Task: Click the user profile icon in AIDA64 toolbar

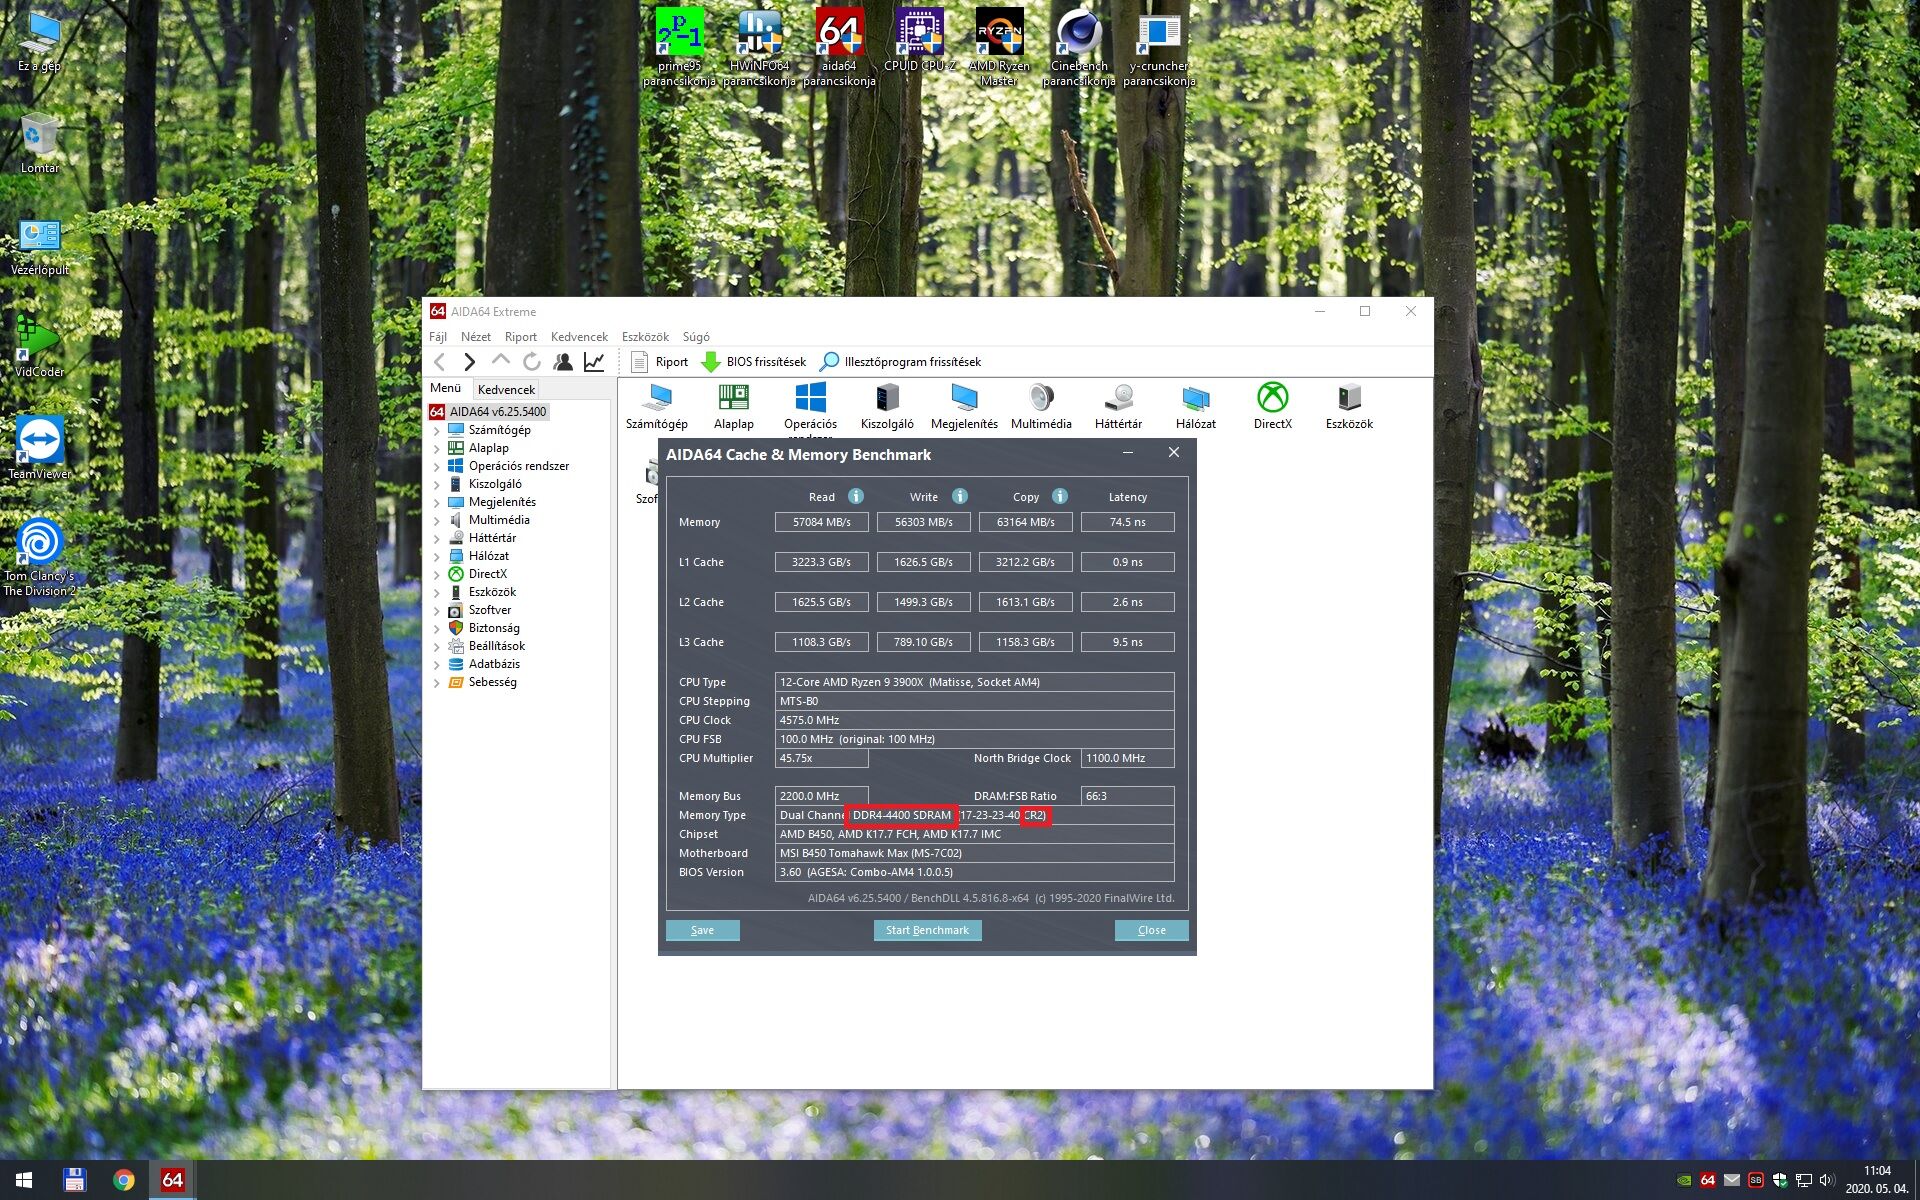Action: 563,362
